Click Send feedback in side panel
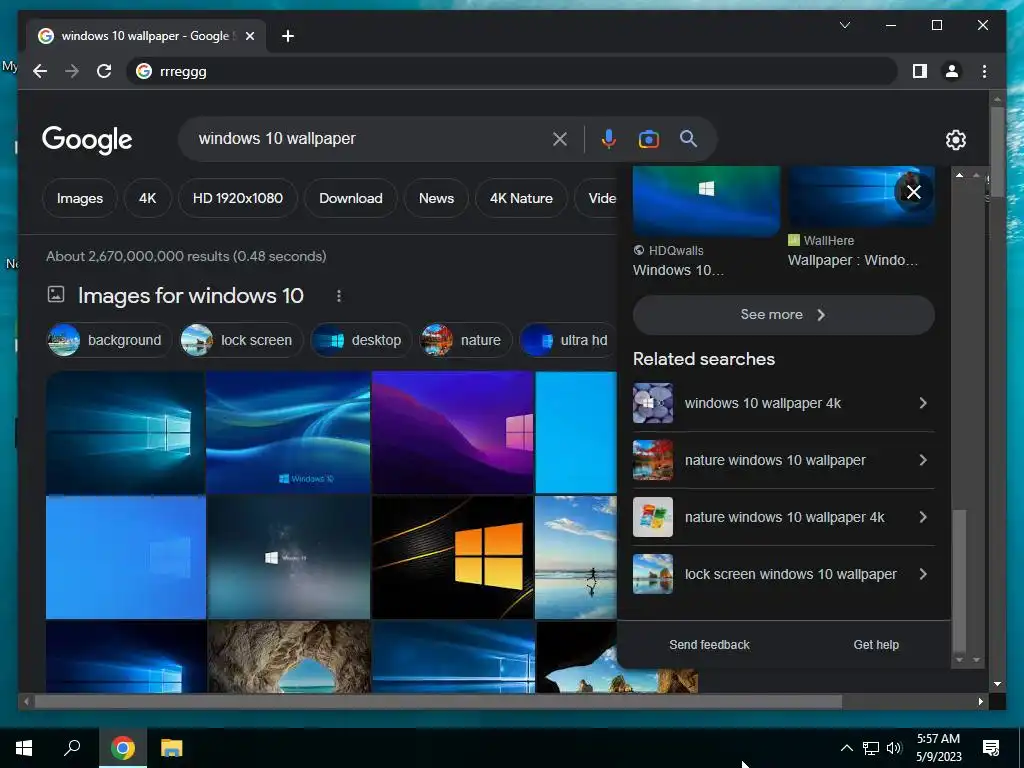 point(709,645)
